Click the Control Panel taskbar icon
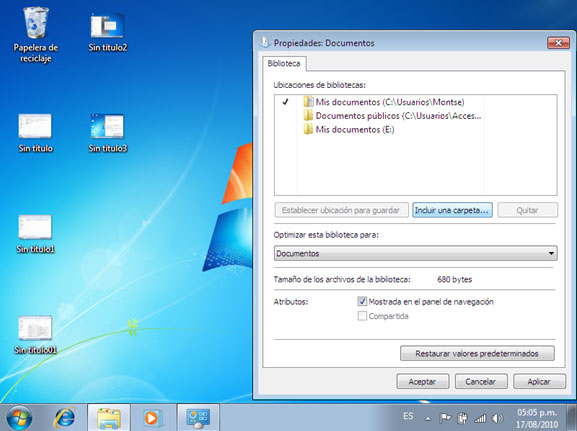 point(198,418)
